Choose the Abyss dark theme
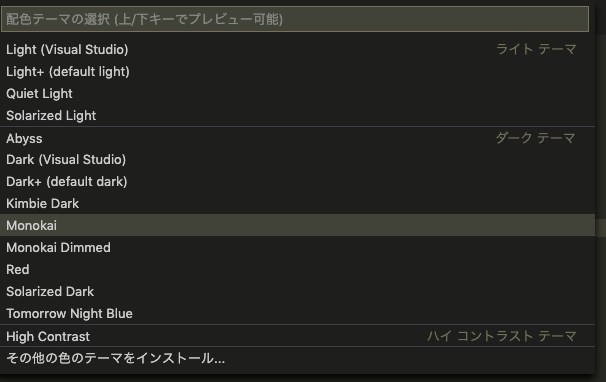Image resolution: width=606 pixels, height=382 pixels. point(297,138)
